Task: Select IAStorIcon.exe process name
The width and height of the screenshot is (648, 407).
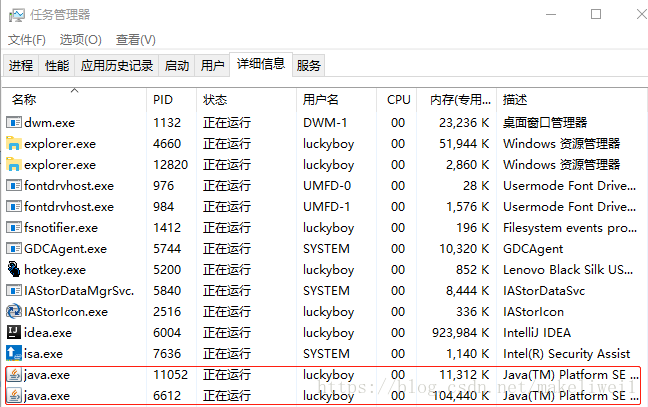Action: (x=66, y=312)
